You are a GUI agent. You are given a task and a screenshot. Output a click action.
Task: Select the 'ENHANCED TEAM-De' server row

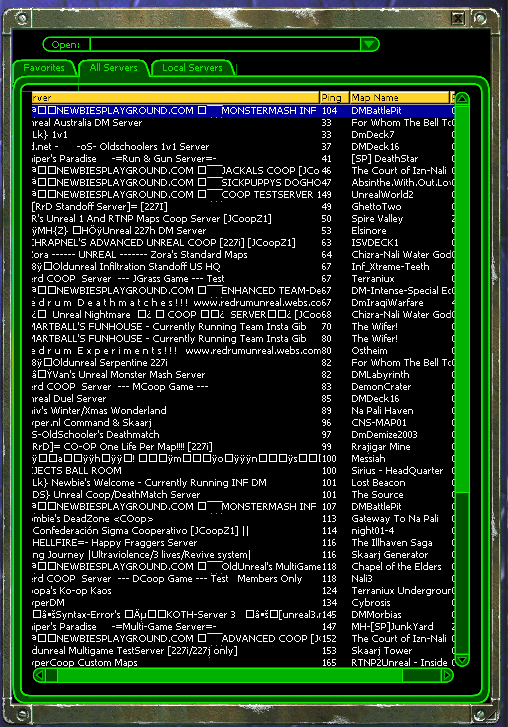pos(243,291)
